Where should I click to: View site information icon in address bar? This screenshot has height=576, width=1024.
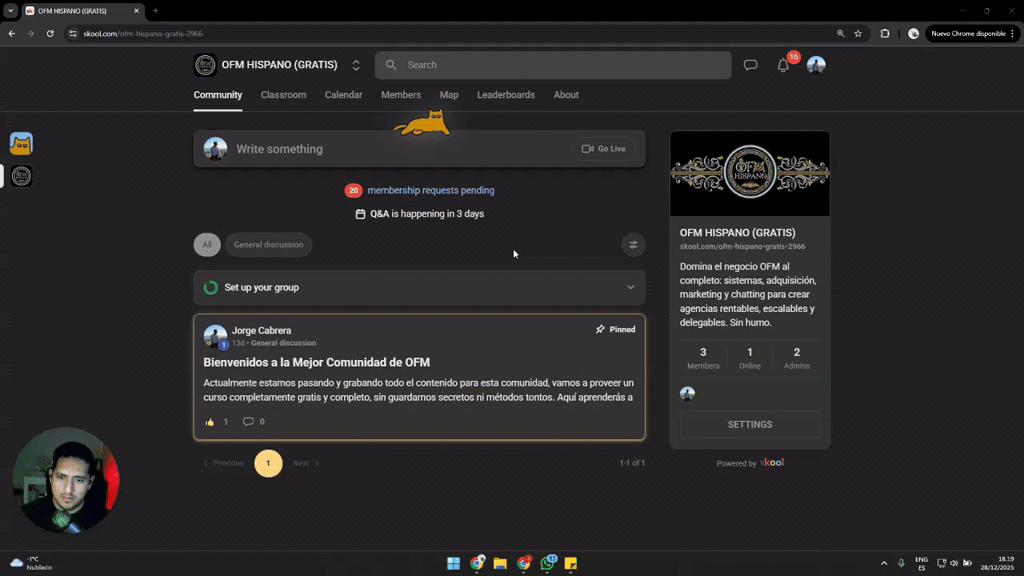point(72,33)
